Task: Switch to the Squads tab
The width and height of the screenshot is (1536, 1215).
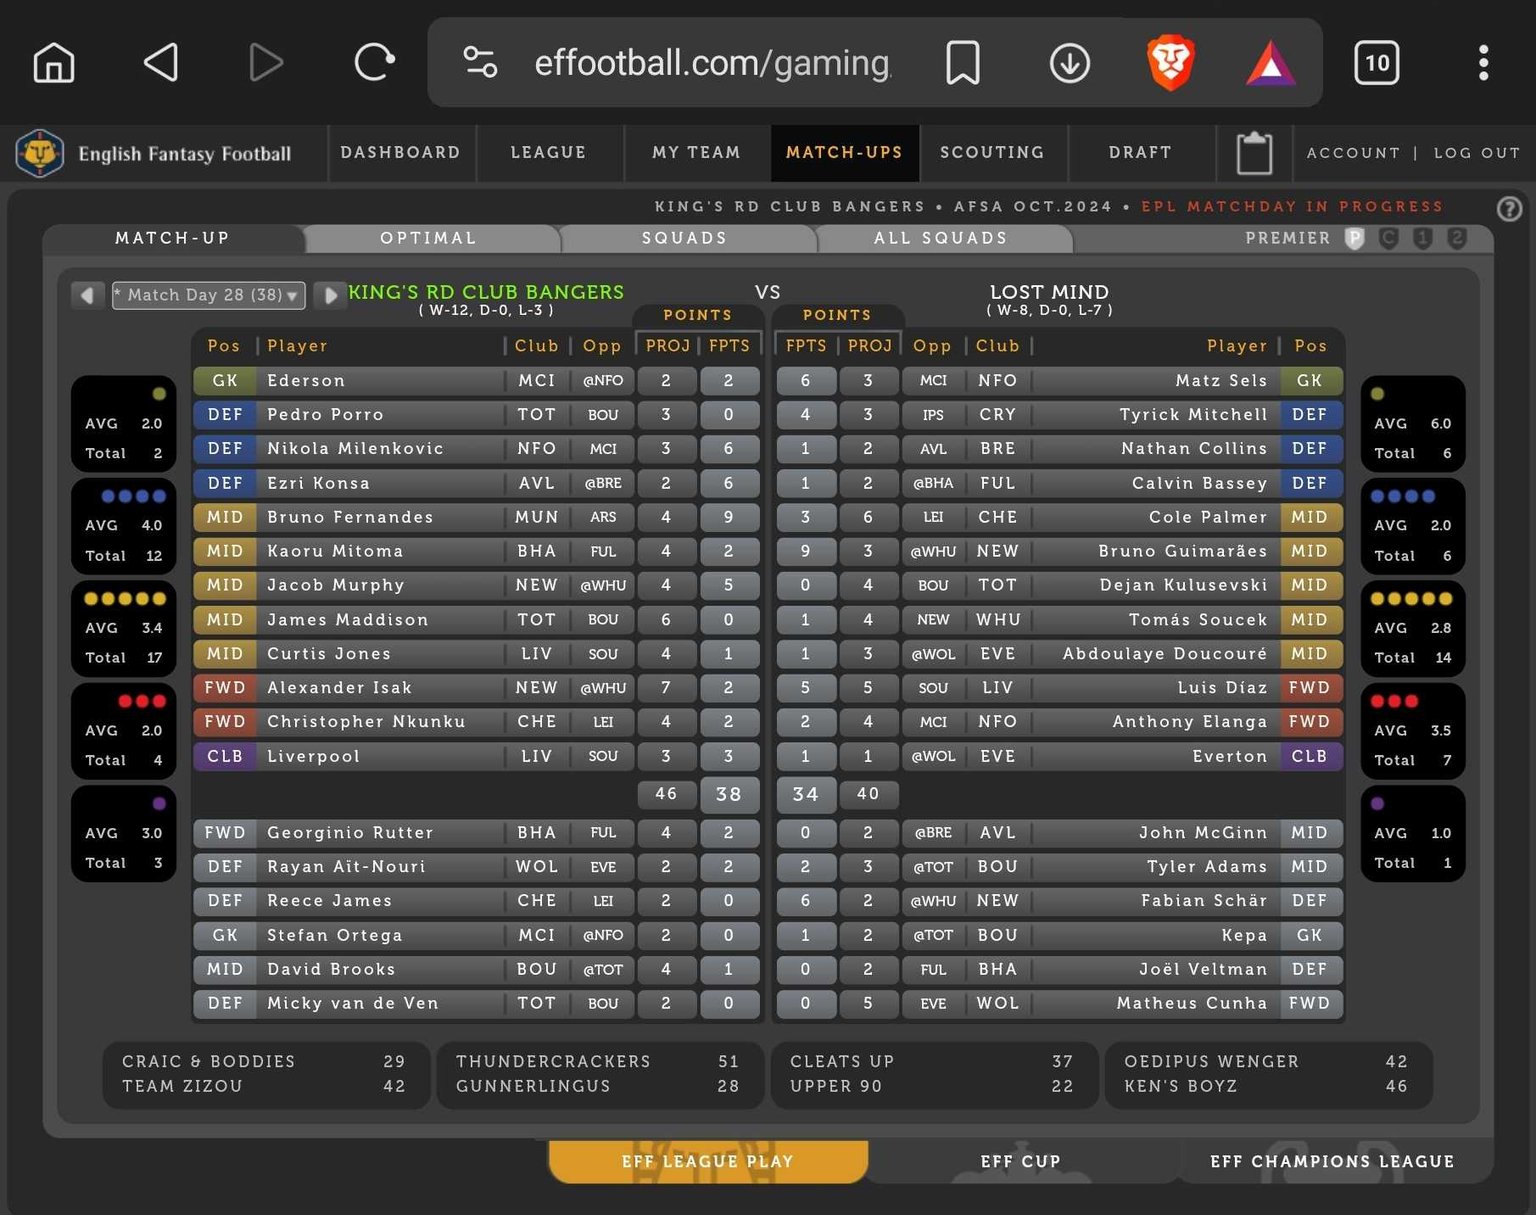Action: click(x=685, y=238)
